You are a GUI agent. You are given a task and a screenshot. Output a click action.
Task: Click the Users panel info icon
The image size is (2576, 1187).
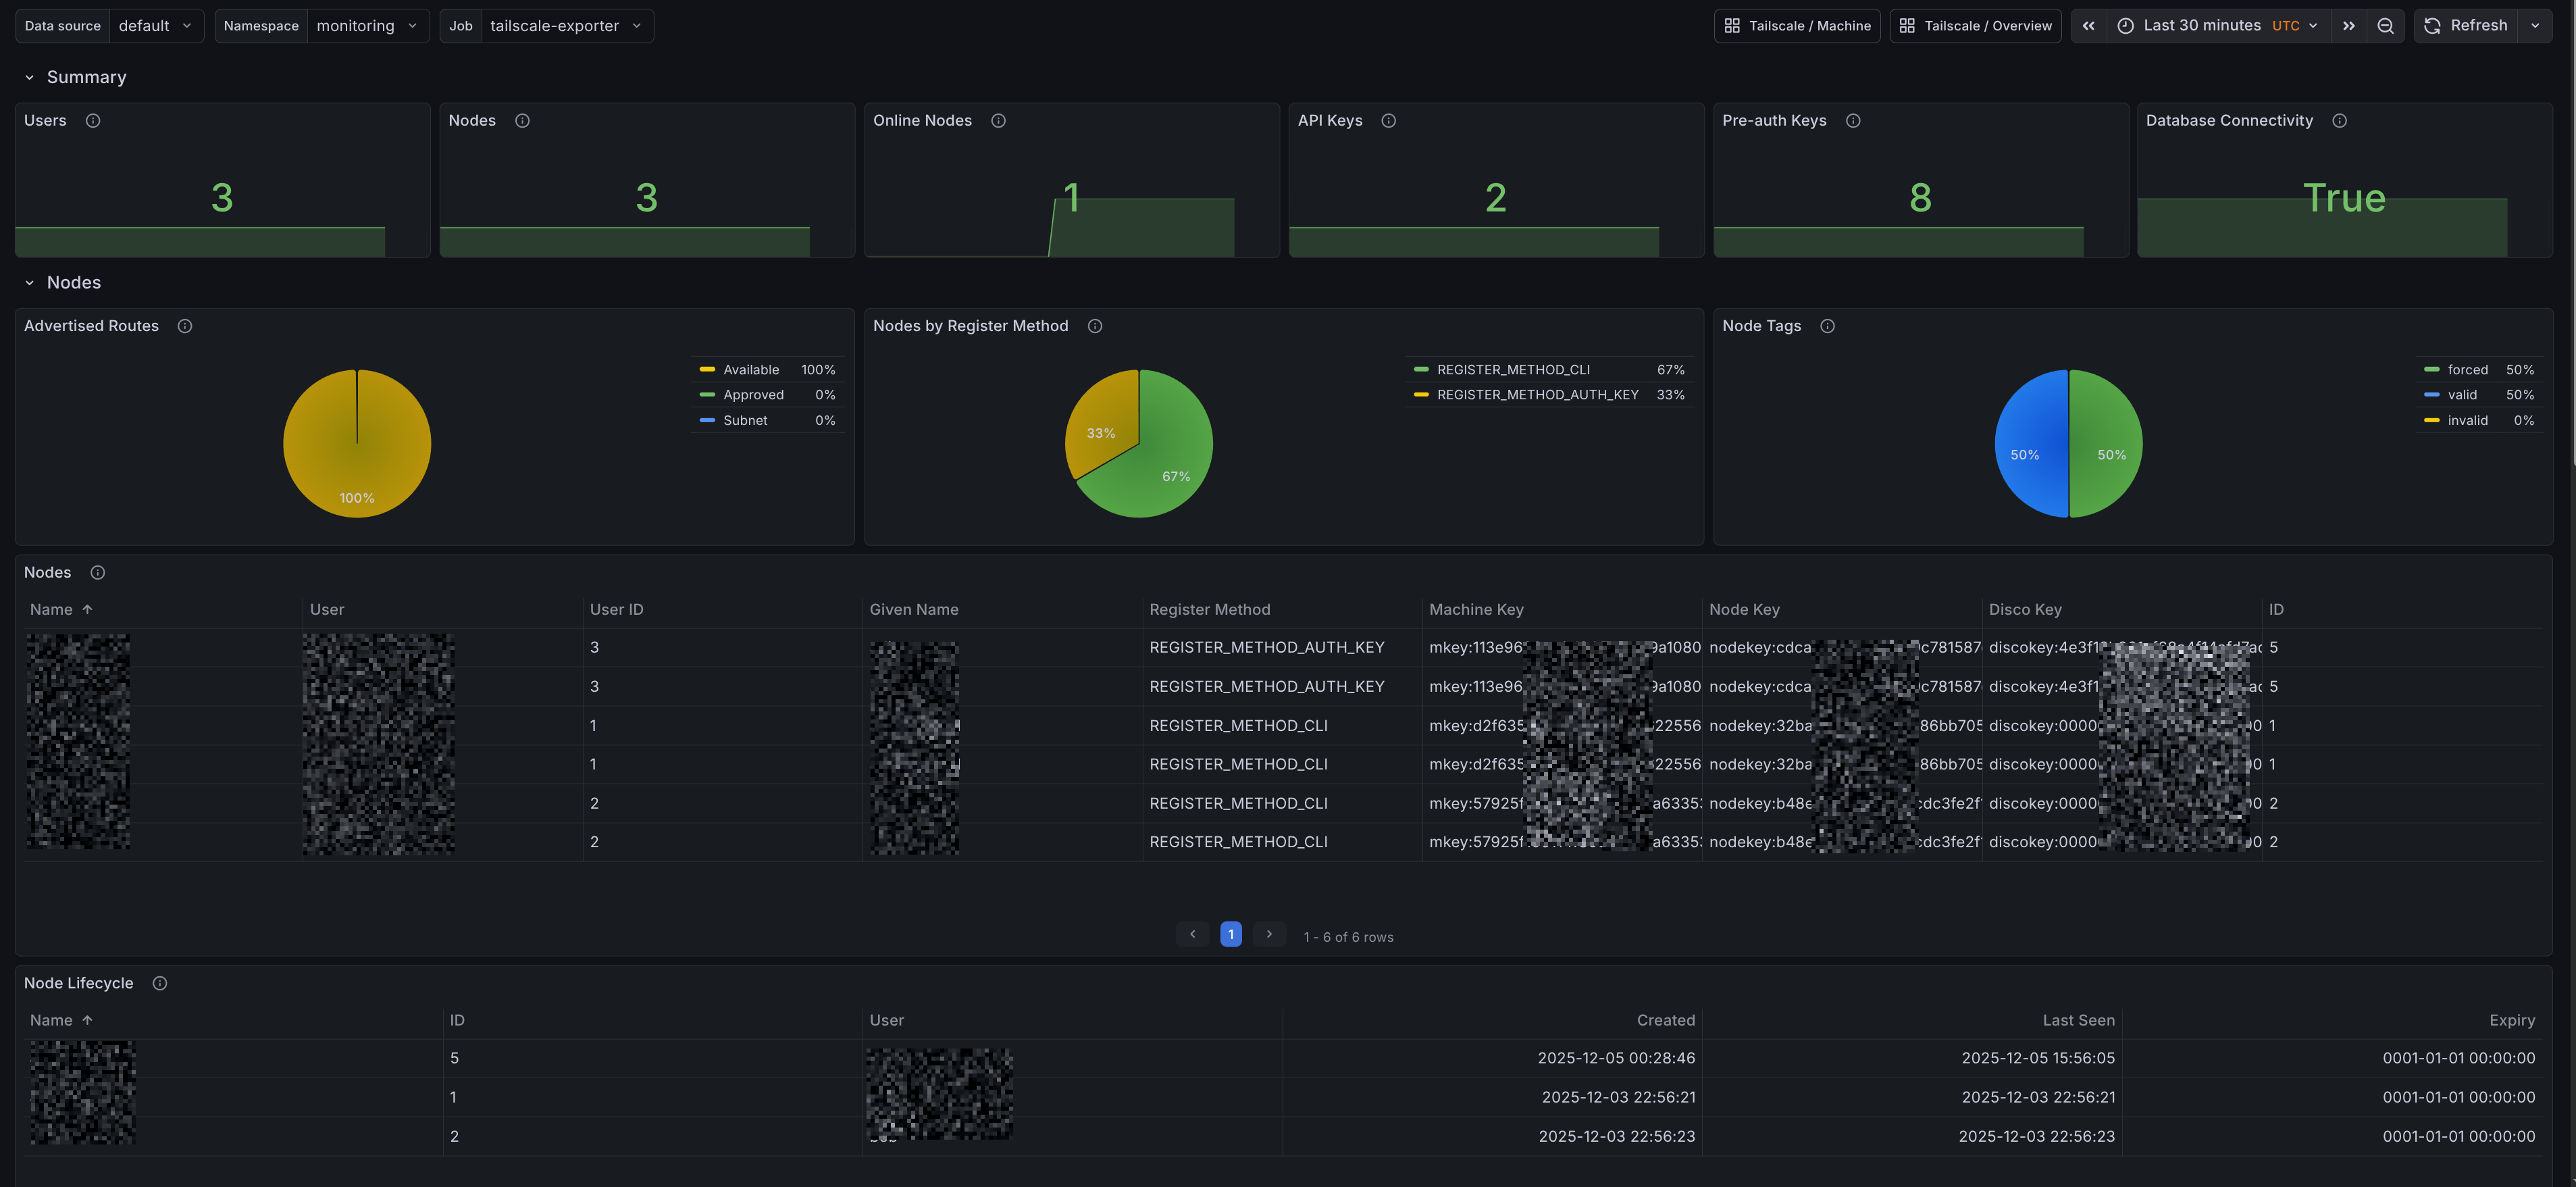coord(93,120)
